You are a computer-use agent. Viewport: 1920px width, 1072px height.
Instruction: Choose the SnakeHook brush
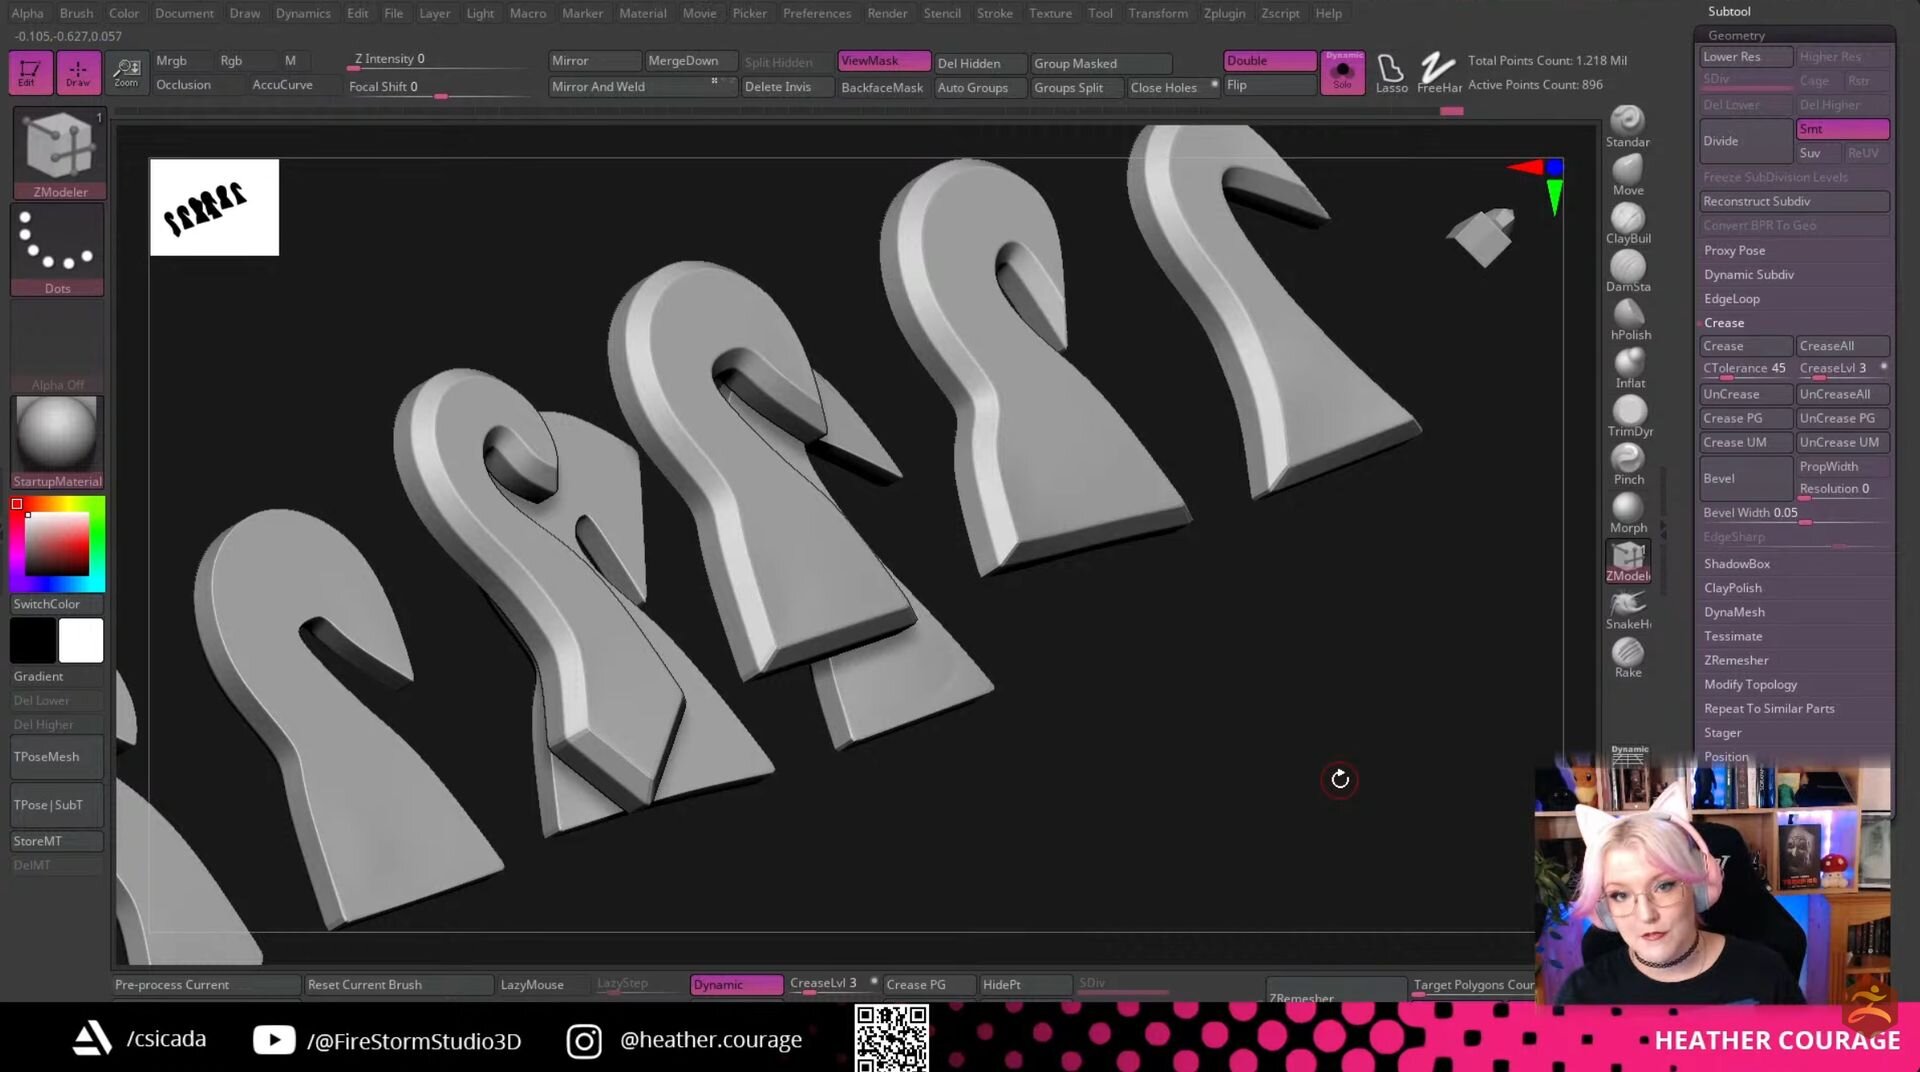pyautogui.click(x=1628, y=608)
